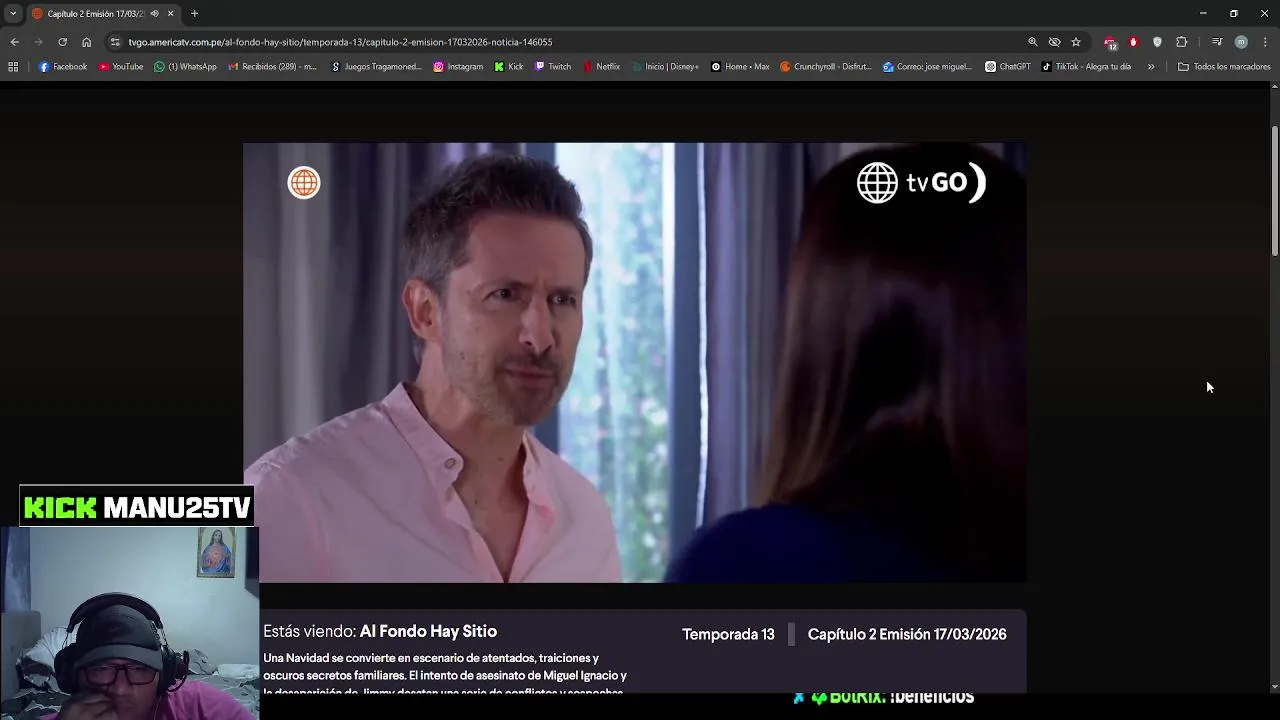Open the red hand adblock extension
Image resolution: width=1280 pixels, height=720 pixels.
point(1133,42)
